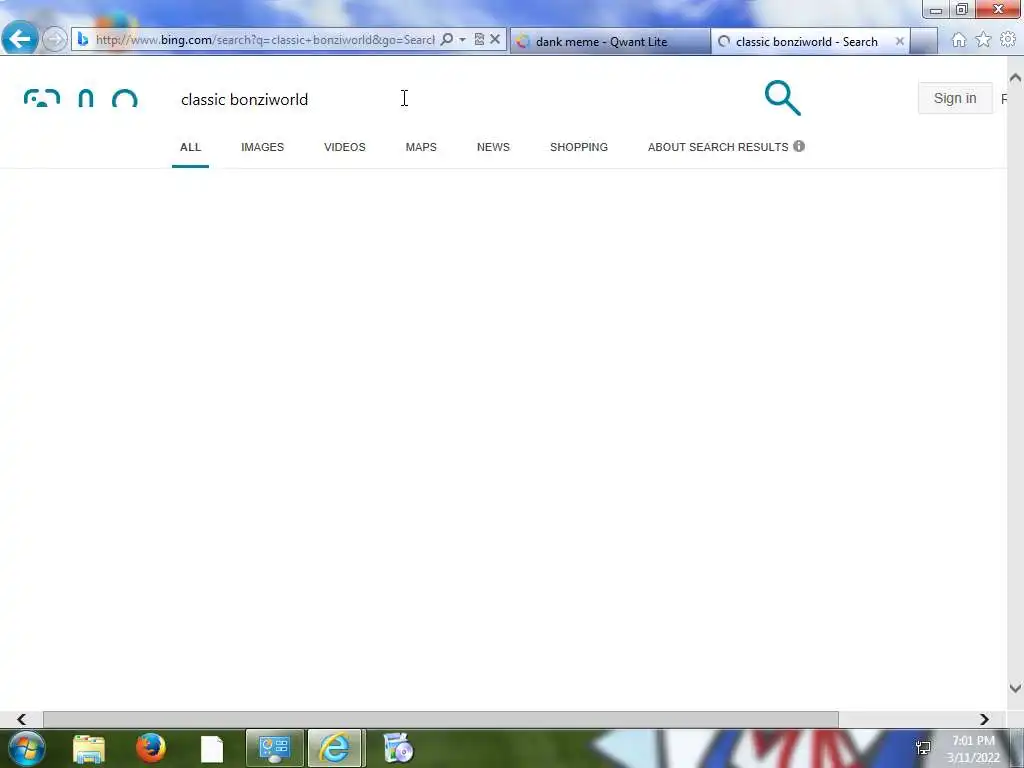The height and width of the screenshot is (768, 1024).
Task: Click the Bing logo on the page
Action: (81, 98)
